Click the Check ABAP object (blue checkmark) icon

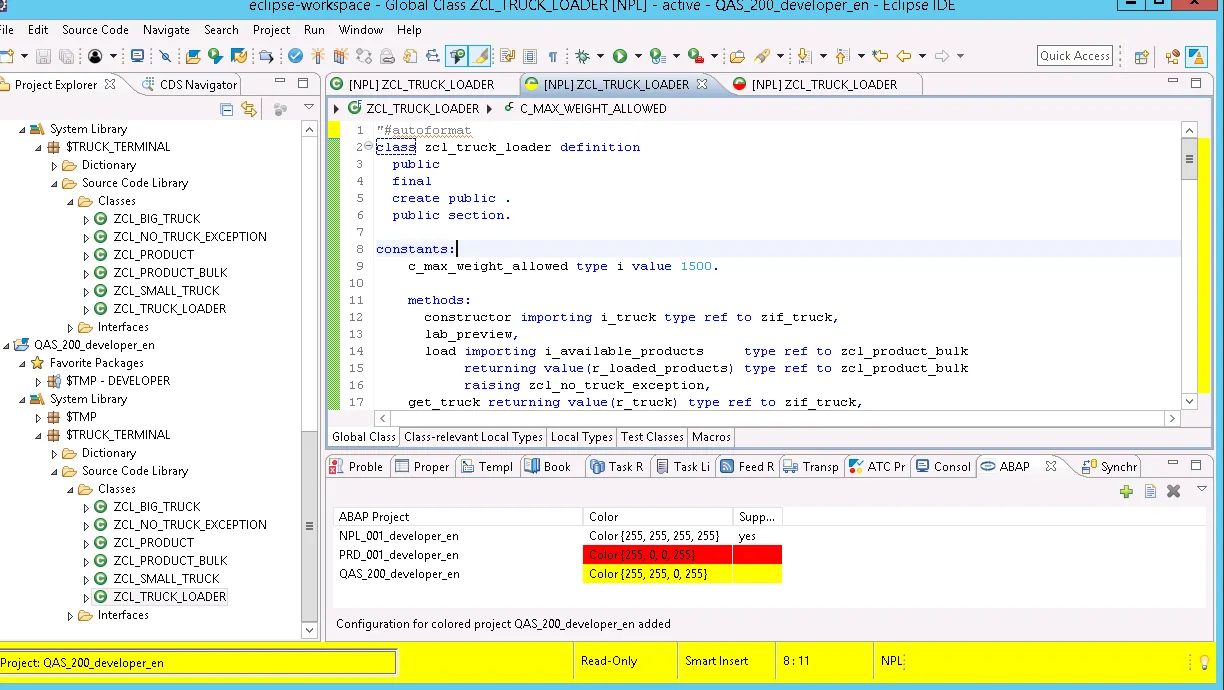295,56
